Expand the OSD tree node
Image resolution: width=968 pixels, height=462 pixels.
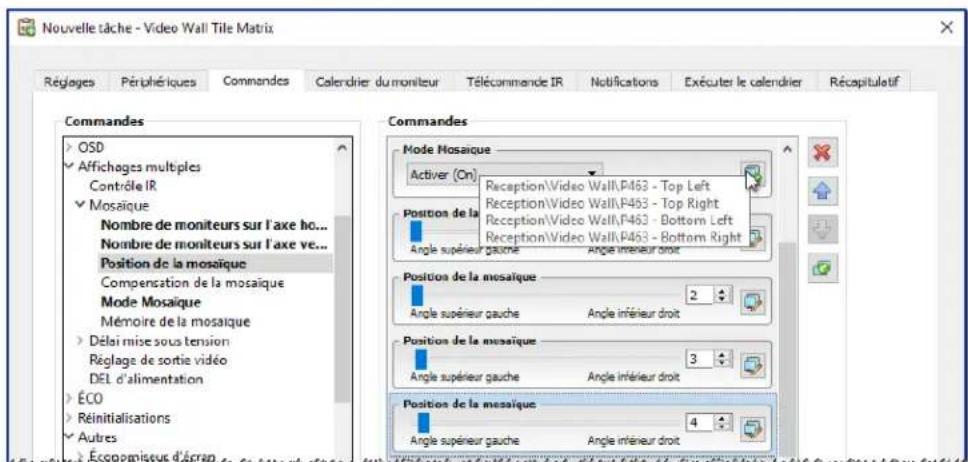point(69,148)
